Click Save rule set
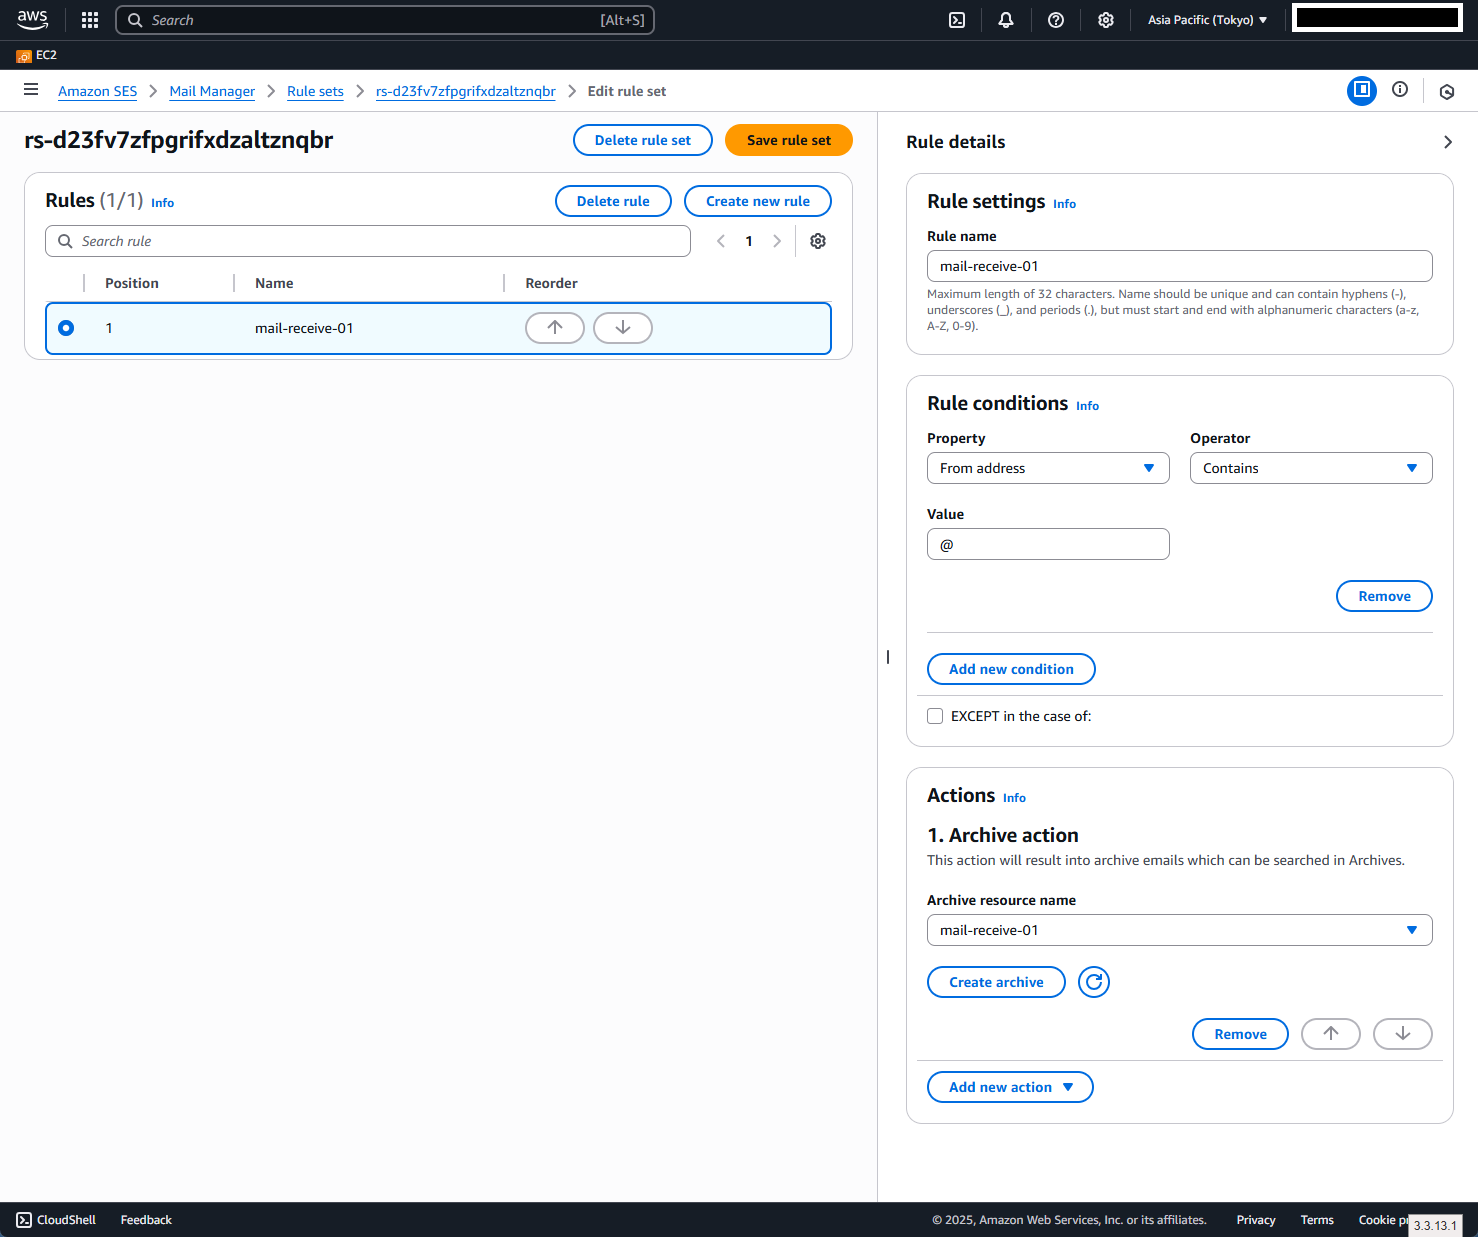Viewport: 1478px width, 1237px height. [x=788, y=140]
